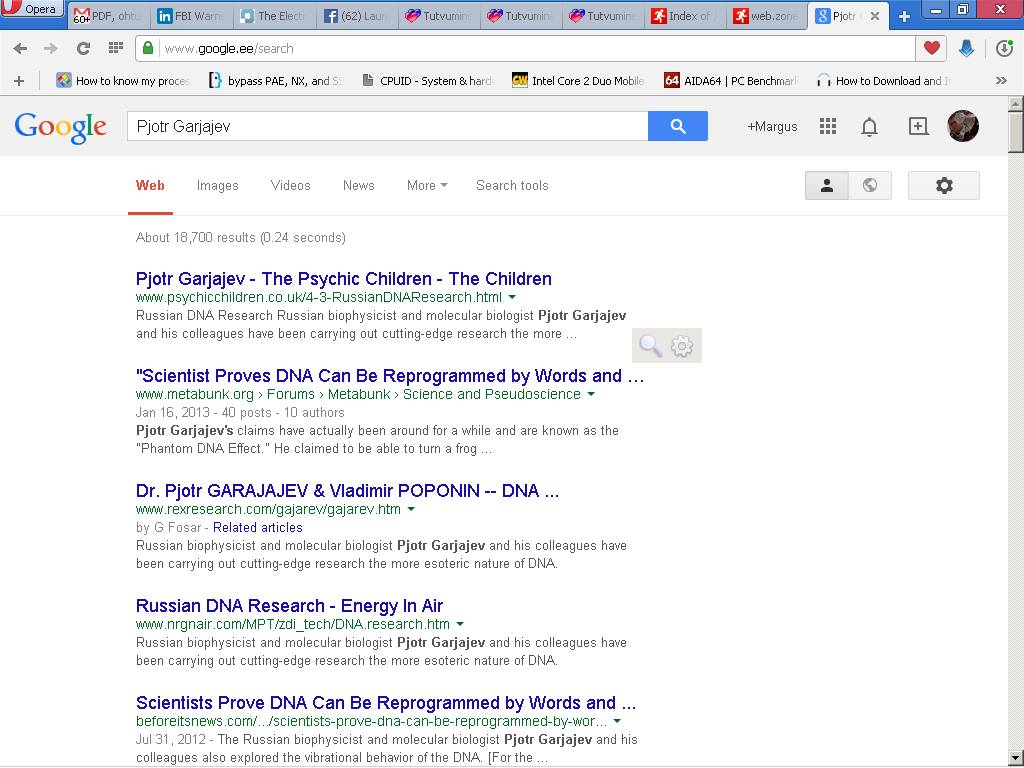
Task: Open 'Russian DNA Research - Energy In Air' result
Action: pos(289,606)
